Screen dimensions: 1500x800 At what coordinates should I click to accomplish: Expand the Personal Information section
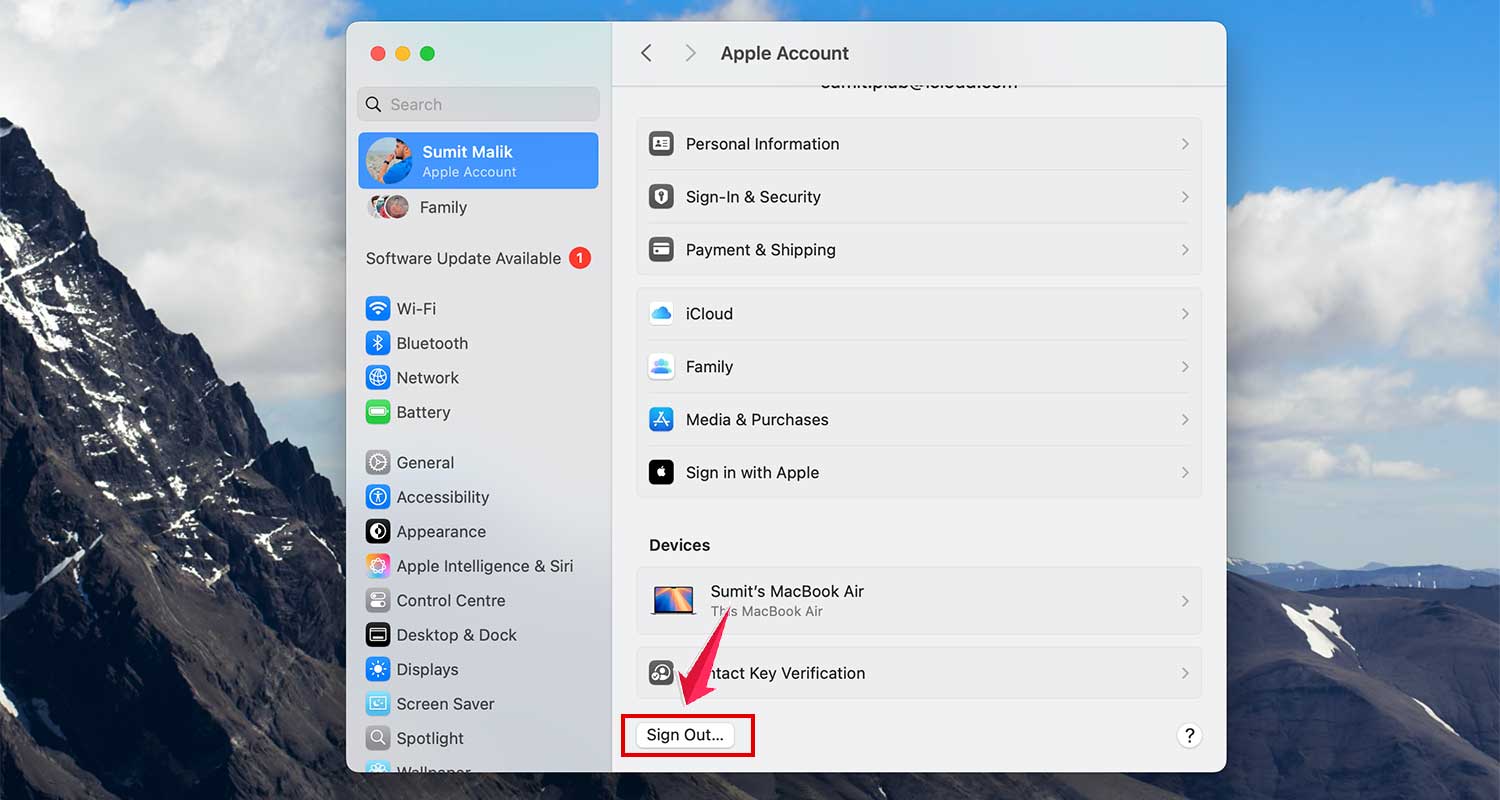pos(1185,143)
